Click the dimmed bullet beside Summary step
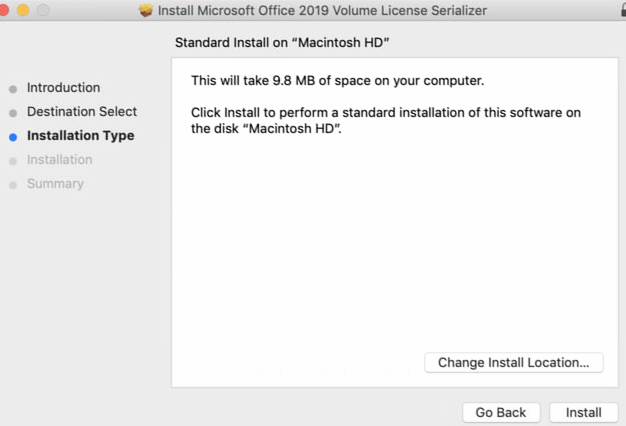 (13, 185)
